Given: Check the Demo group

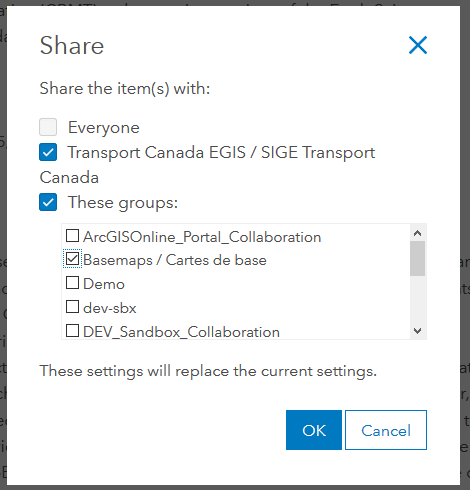Looking at the screenshot, I should coord(72,283).
